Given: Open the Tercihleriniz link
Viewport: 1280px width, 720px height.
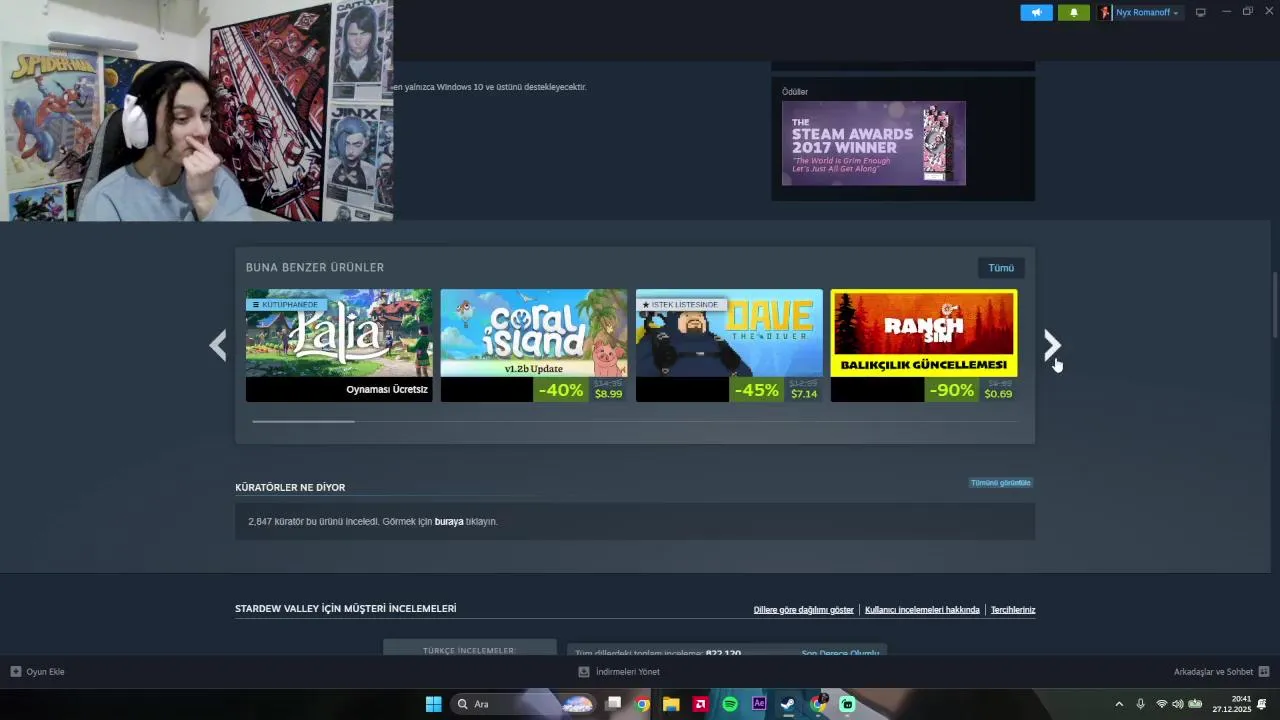Looking at the screenshot, I should (1013, 610).
